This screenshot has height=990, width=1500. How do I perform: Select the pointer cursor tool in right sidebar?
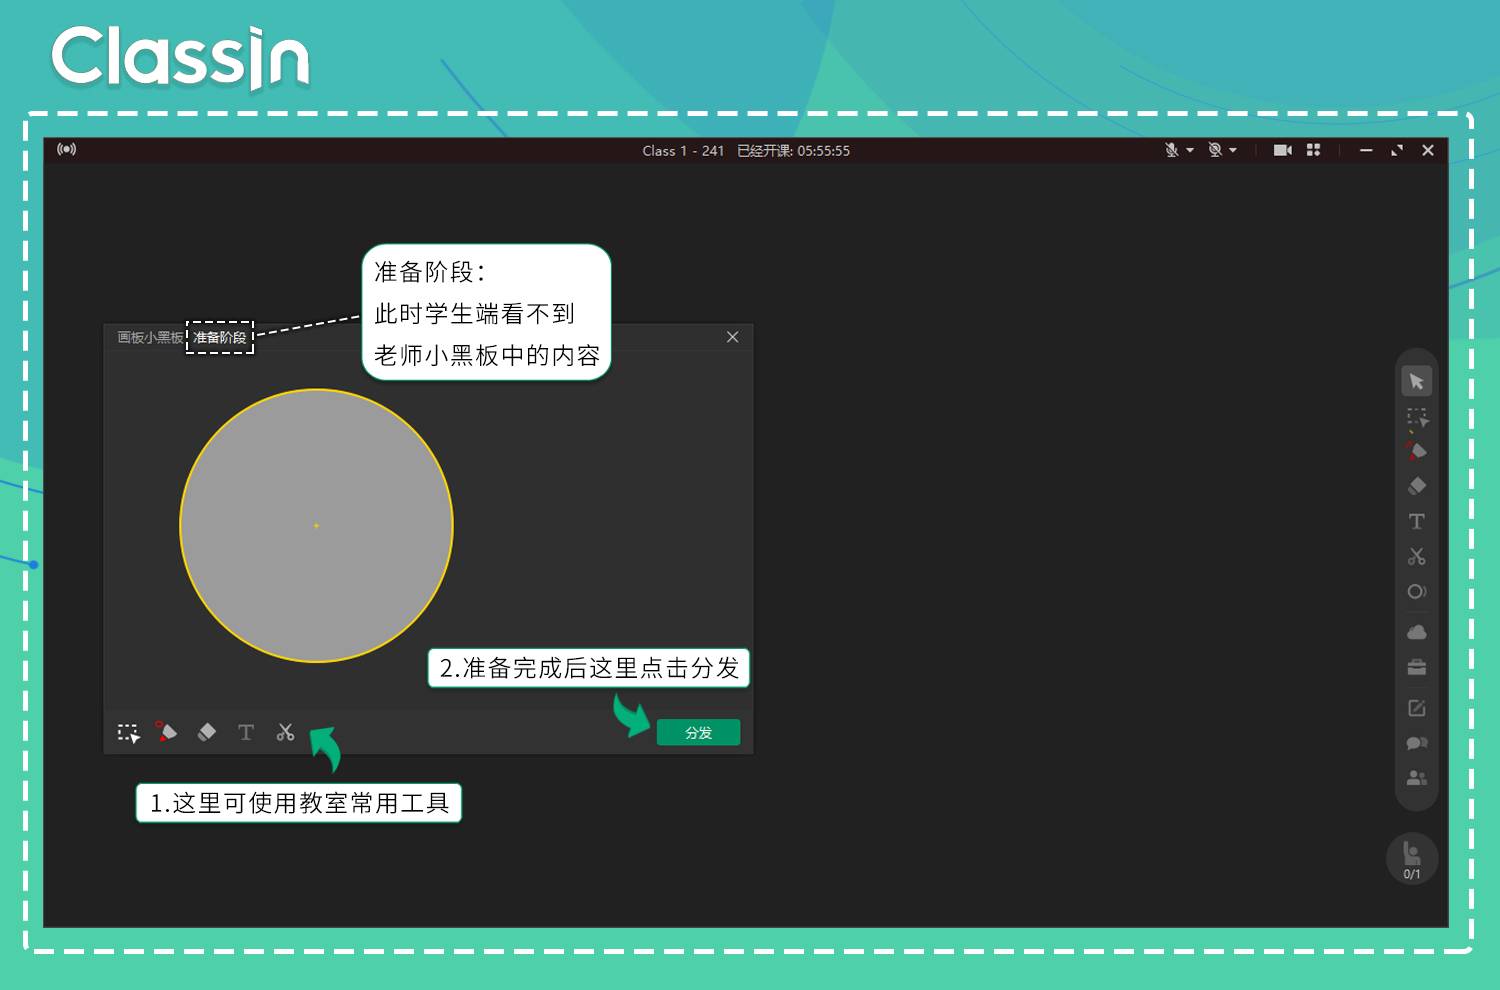[1416, 381]
